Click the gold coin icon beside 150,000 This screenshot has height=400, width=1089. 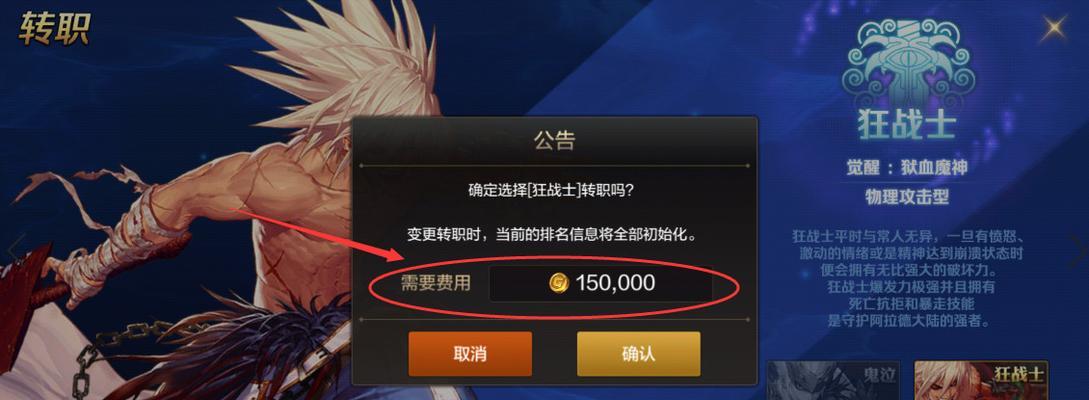559,283
